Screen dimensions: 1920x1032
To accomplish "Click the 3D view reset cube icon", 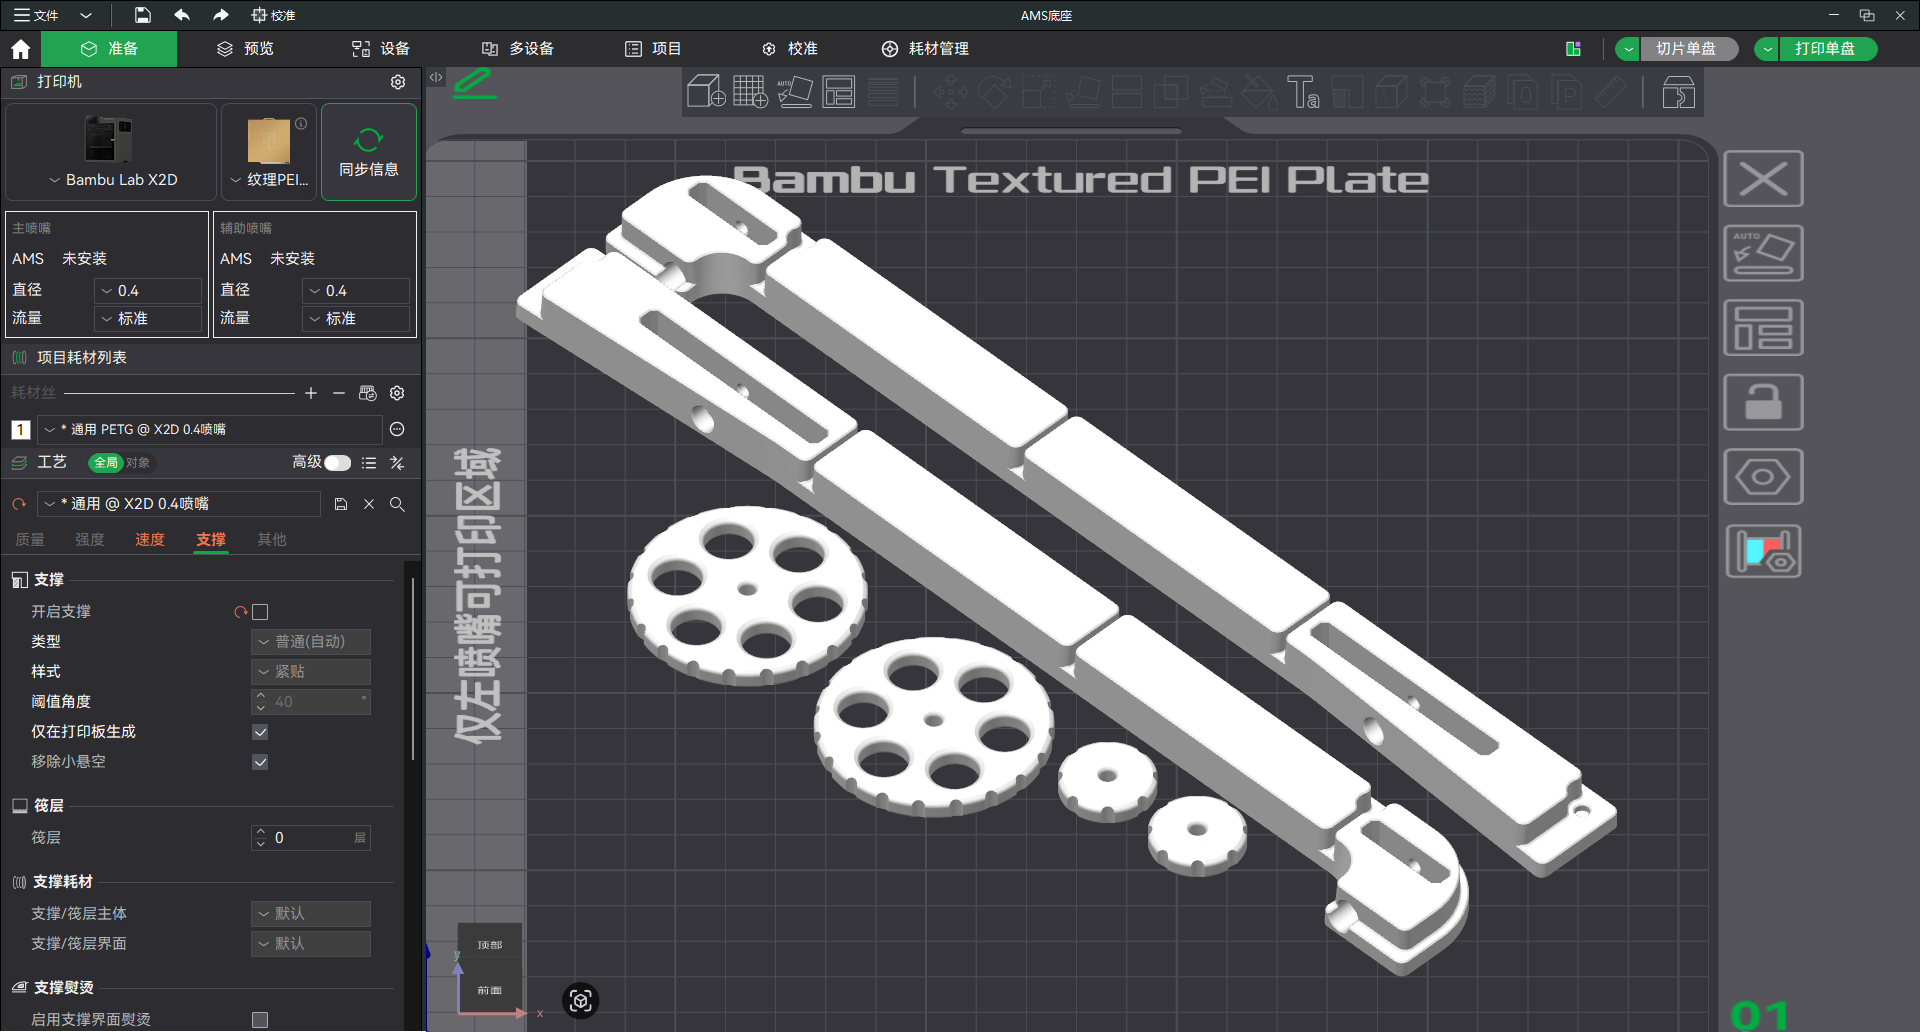I will 581,1000.
